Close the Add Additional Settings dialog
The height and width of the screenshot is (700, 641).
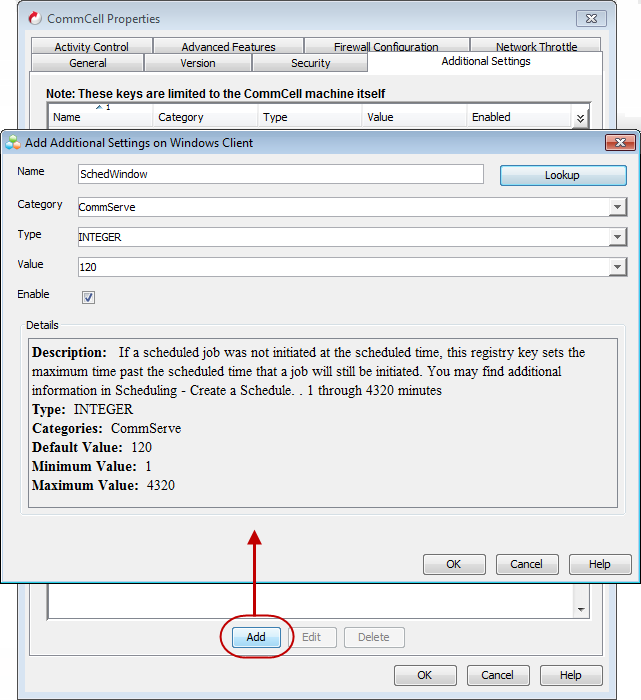(620, 142)
